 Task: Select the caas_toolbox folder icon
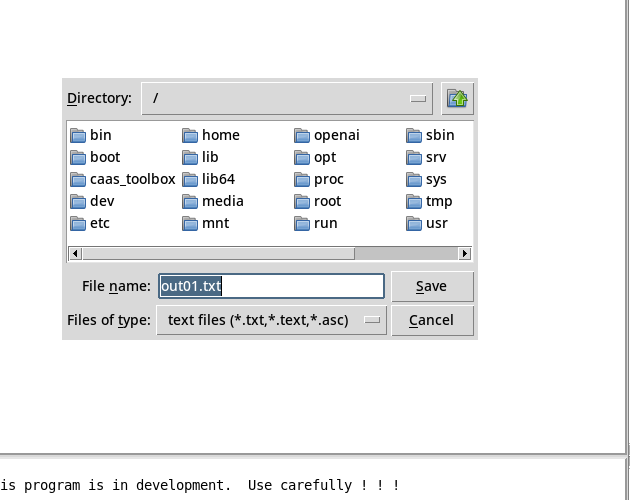[78, 180]
